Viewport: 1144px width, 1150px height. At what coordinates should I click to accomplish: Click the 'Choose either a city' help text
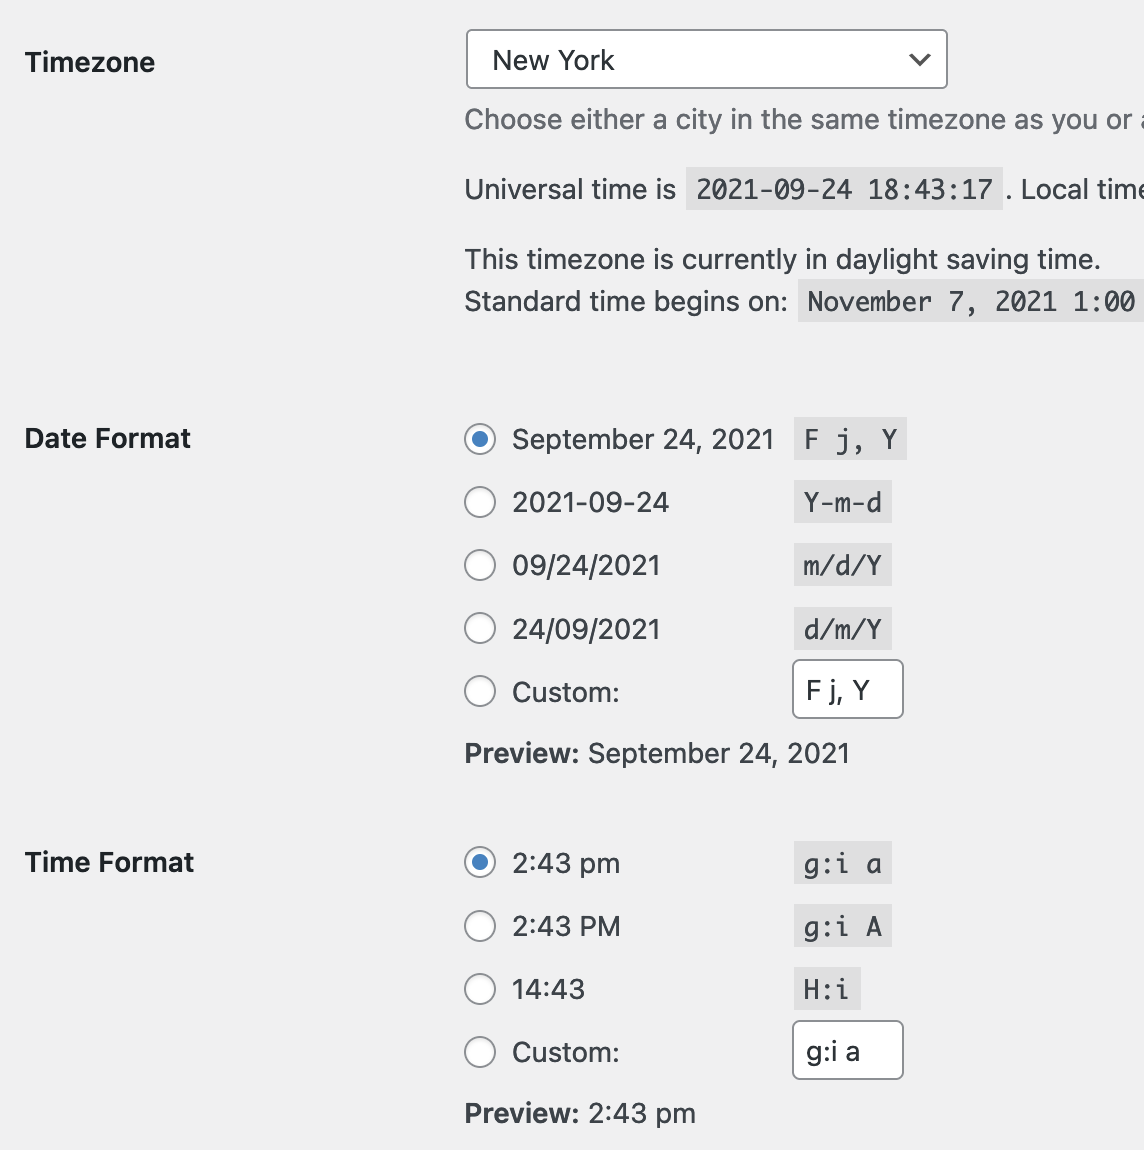click(804, 120)
